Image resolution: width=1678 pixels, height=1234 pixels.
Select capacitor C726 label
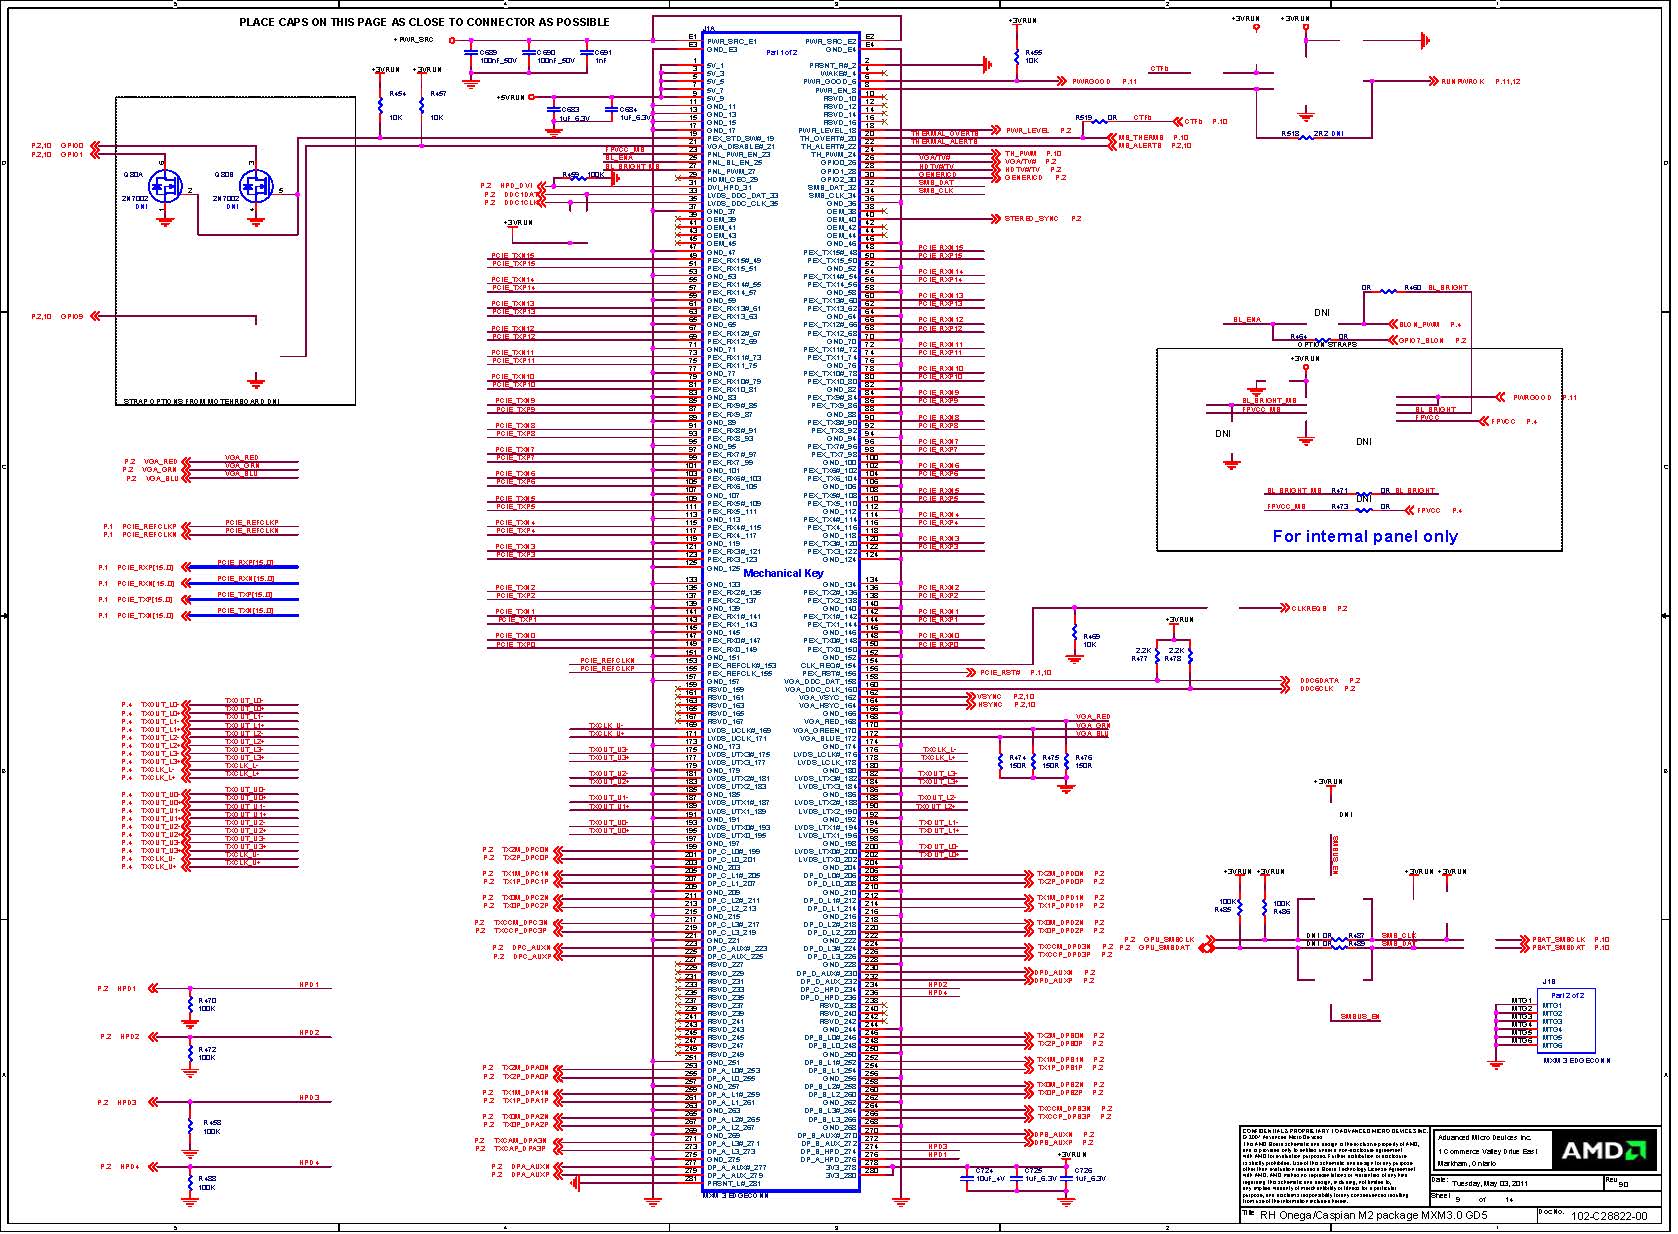click(x=1084, y=1170)
